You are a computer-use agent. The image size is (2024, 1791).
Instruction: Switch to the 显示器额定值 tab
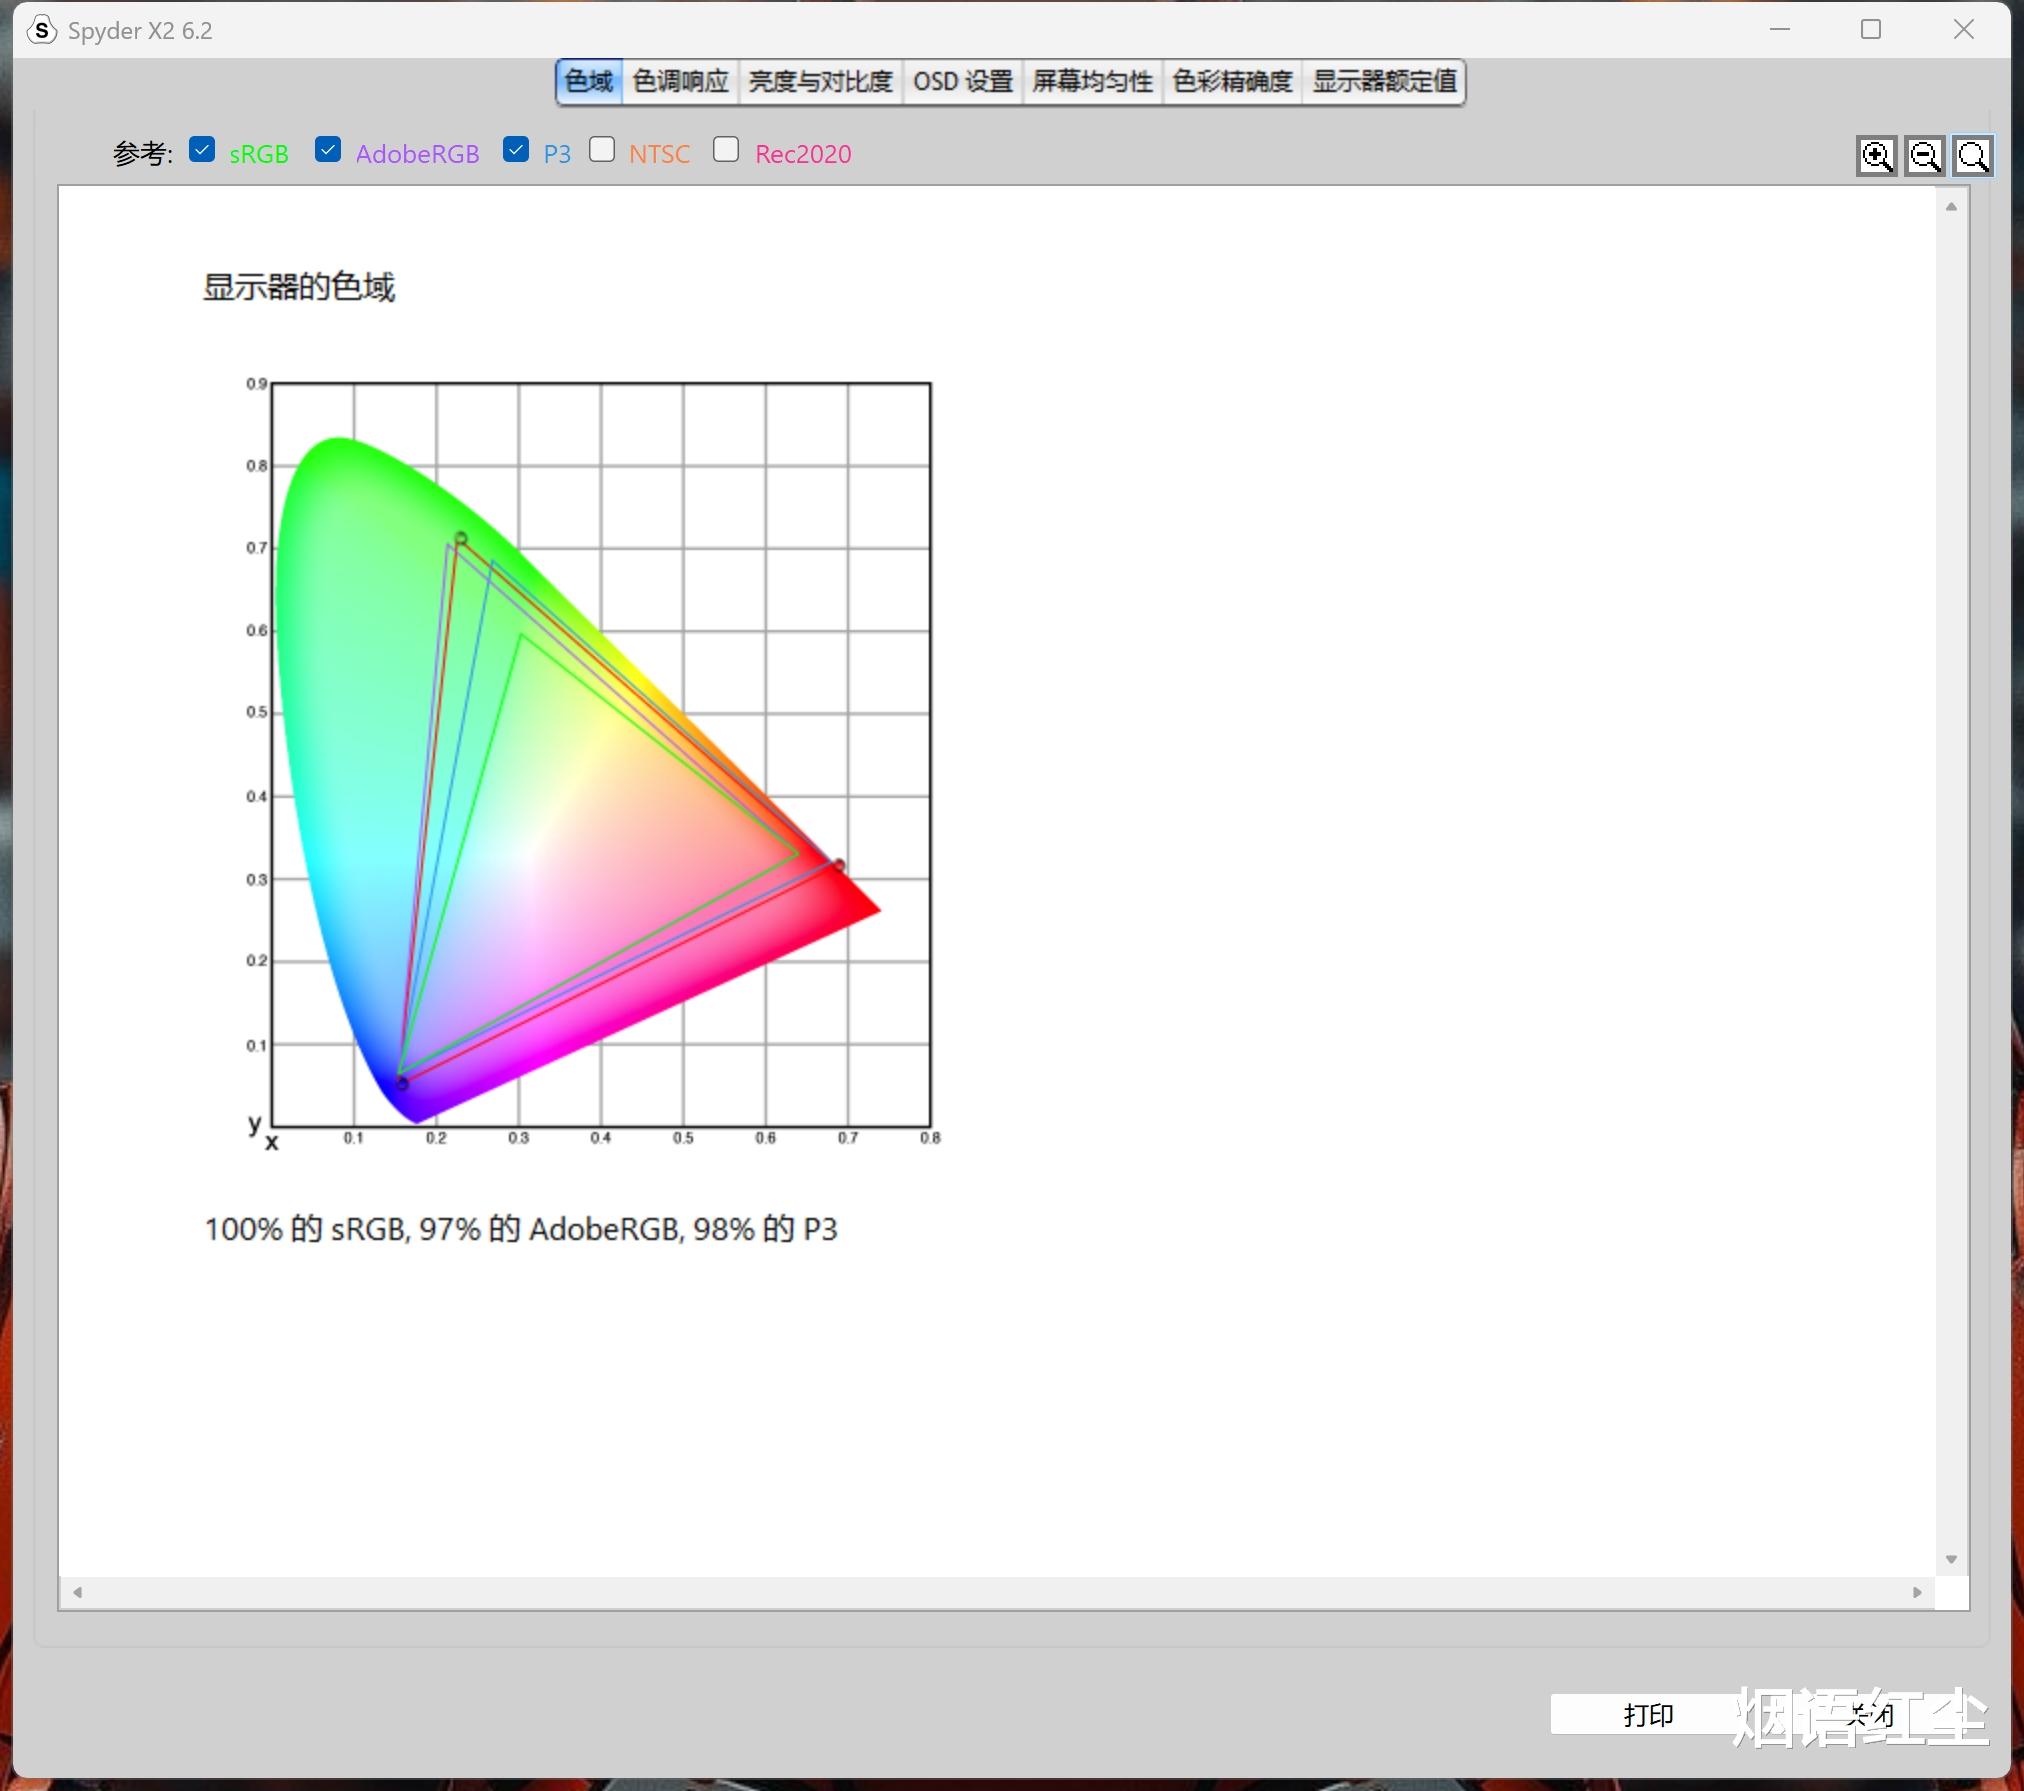1384,81
